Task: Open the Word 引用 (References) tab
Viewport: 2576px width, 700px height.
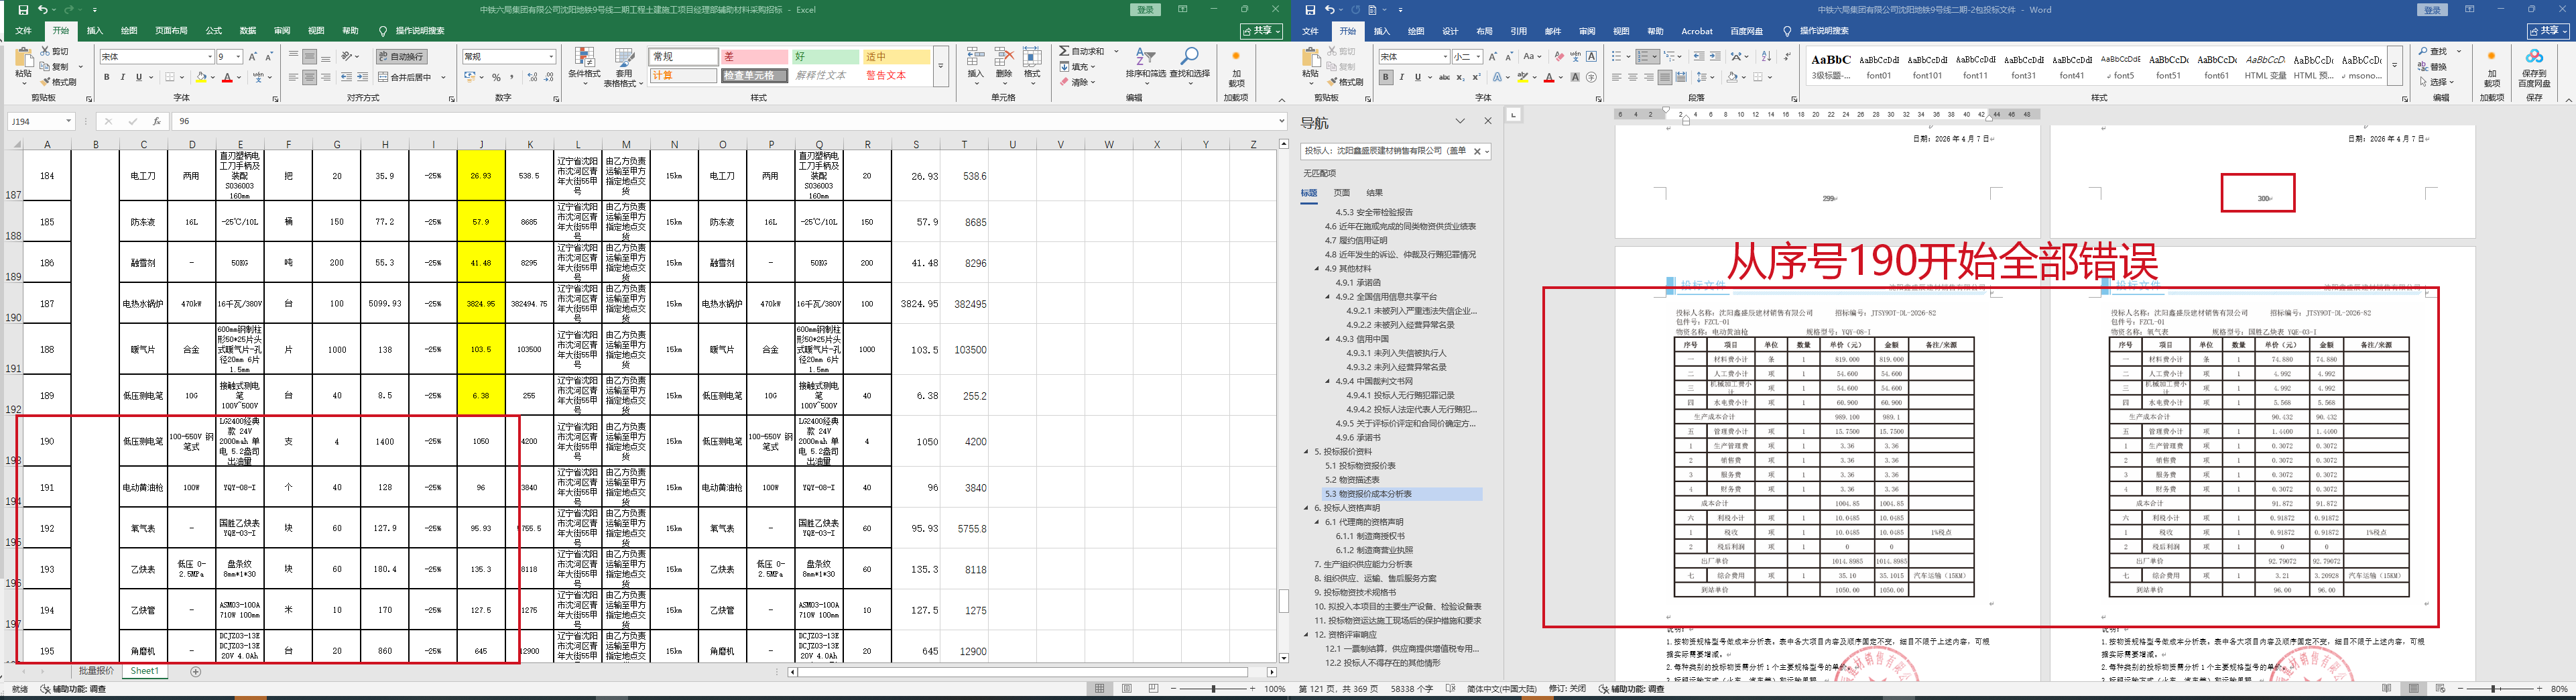Action: pyautogui.click(x=1518, y=31)
